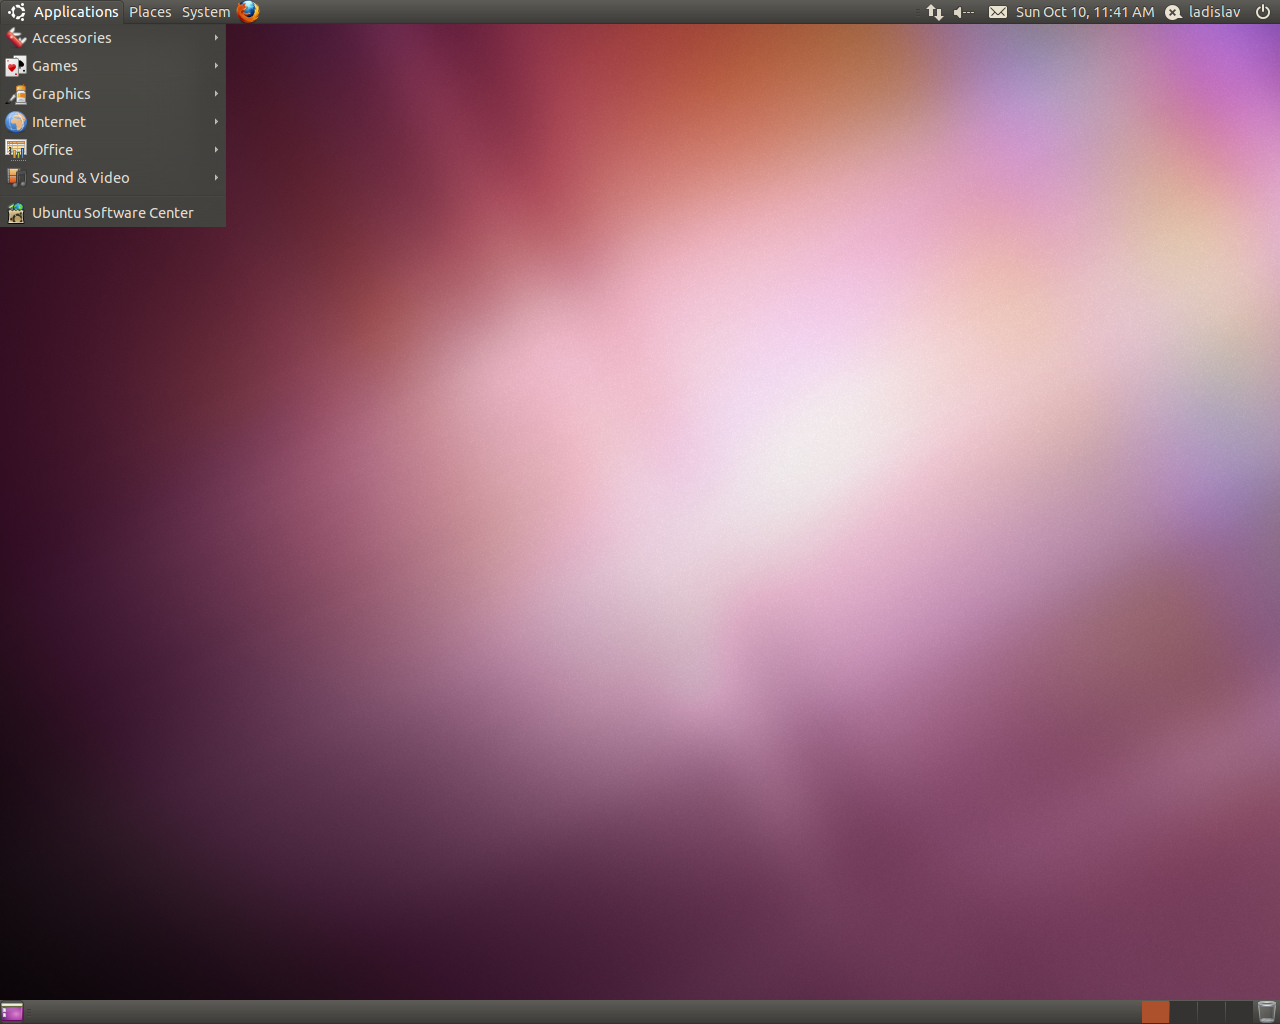Expand the Accessories submenu

[113, 38]
